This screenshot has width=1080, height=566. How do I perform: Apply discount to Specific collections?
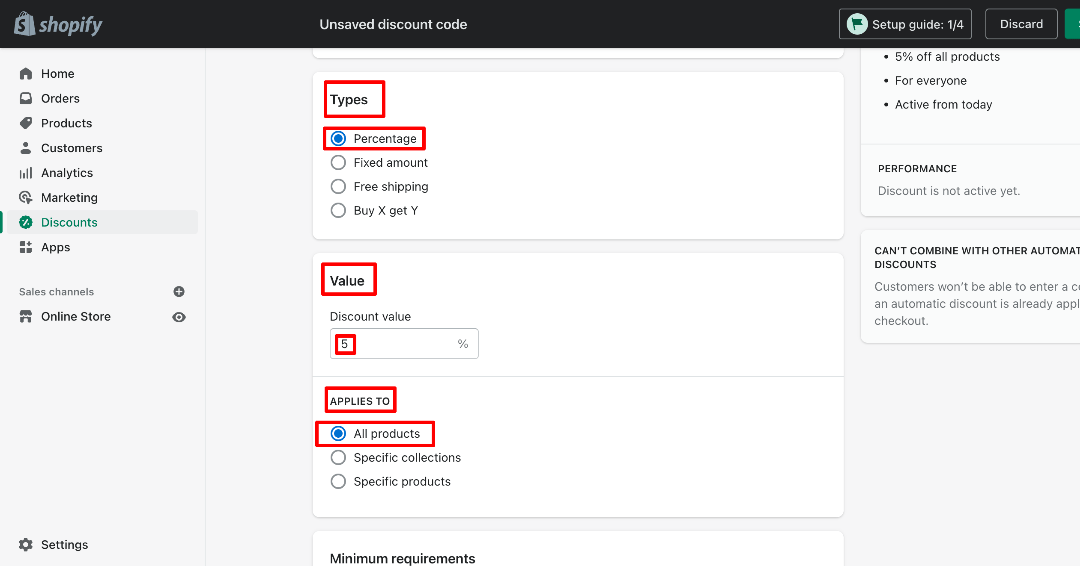tap(338, 458)
